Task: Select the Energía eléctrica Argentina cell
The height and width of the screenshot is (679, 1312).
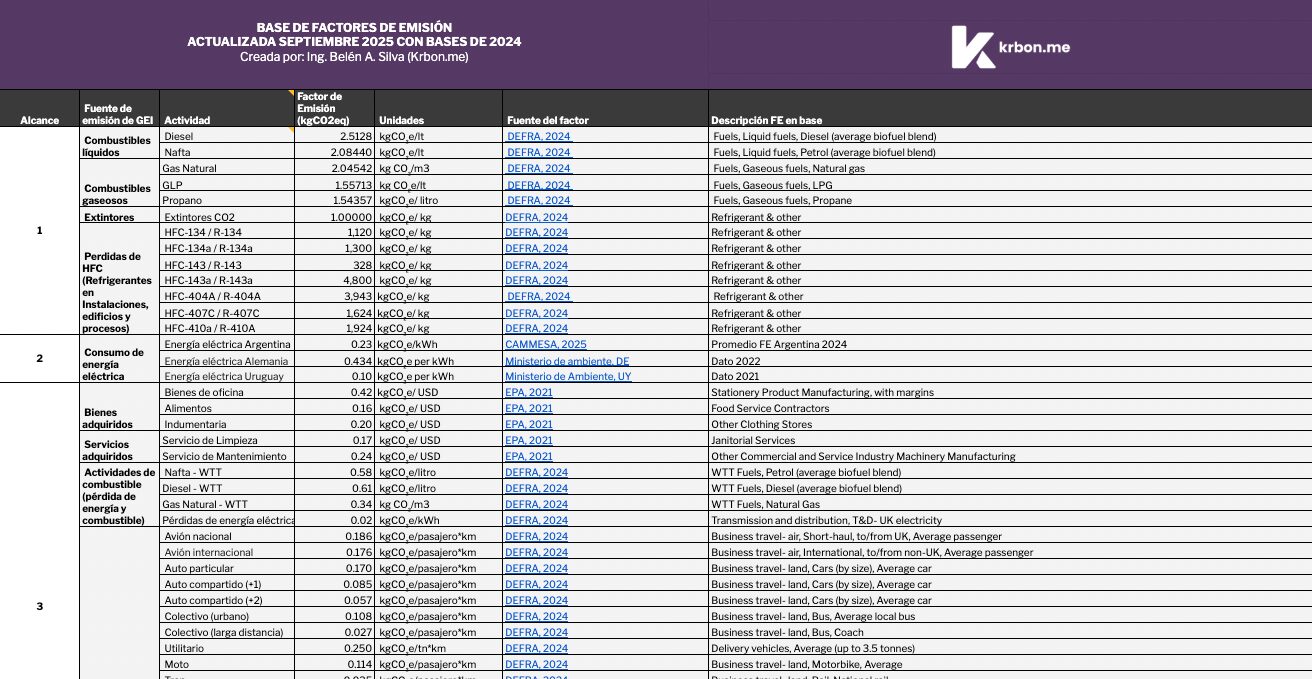Action: click(x=227, y=344)
